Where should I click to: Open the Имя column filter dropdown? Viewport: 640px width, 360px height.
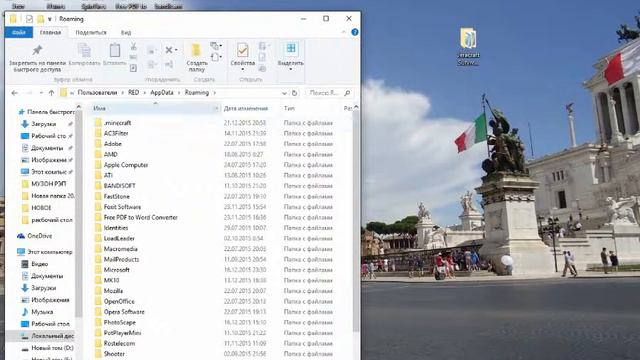click(x=216, y=108)
